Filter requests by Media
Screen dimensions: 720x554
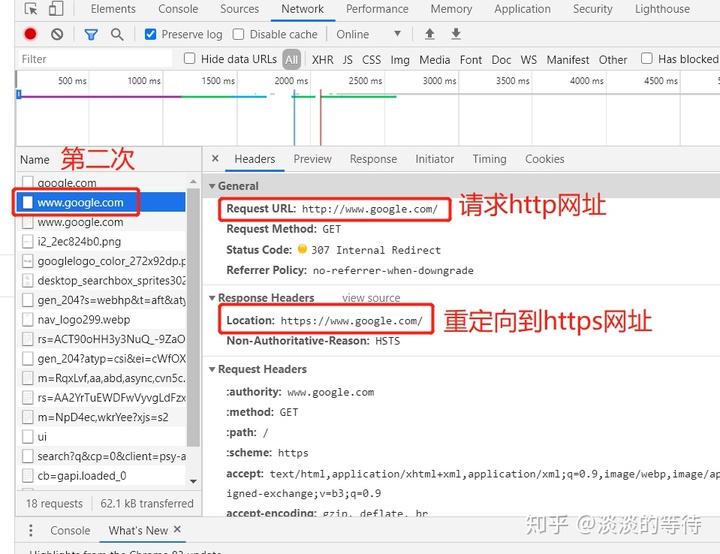434,60
